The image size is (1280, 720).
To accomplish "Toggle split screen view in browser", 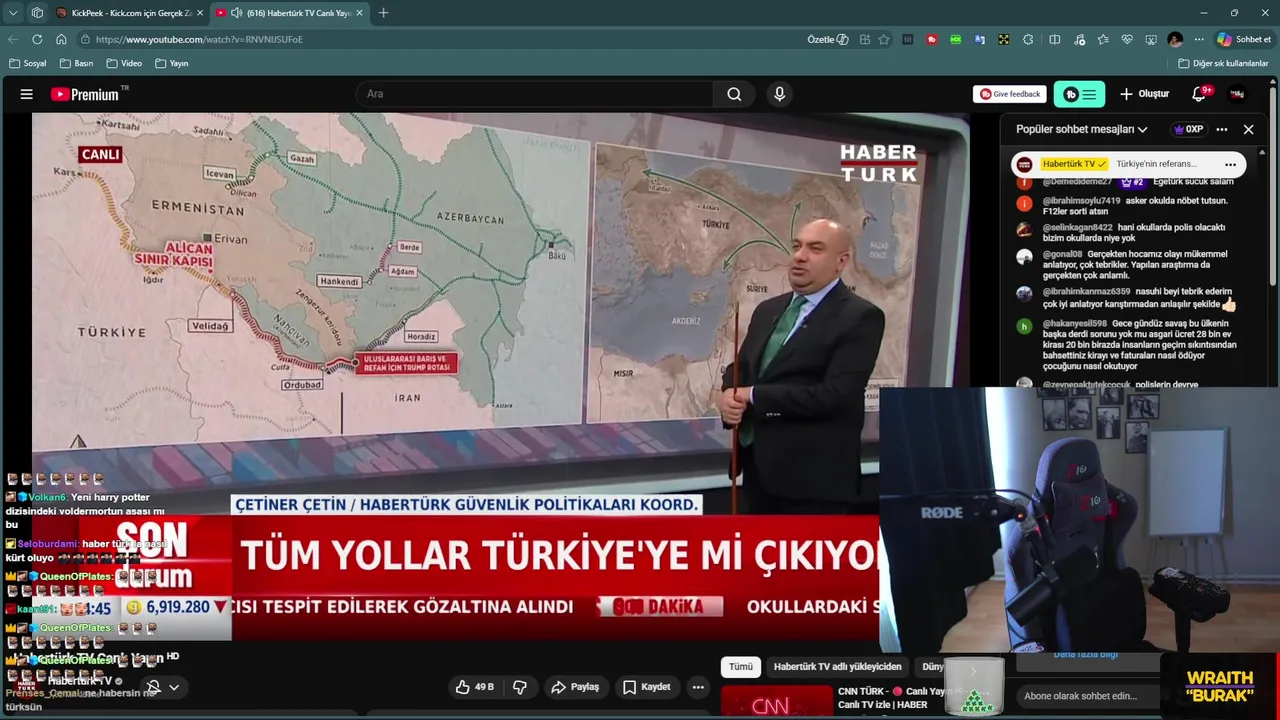I will click(1054, 39).
